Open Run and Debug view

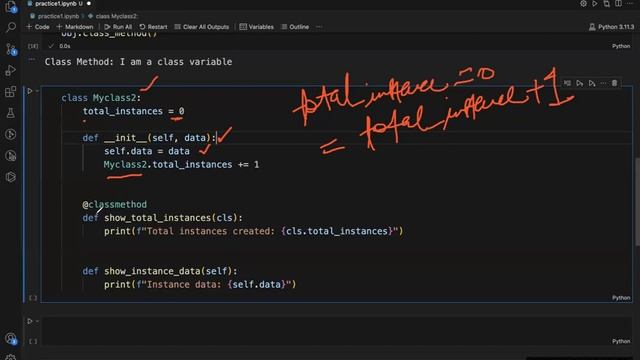pos(11,70)
